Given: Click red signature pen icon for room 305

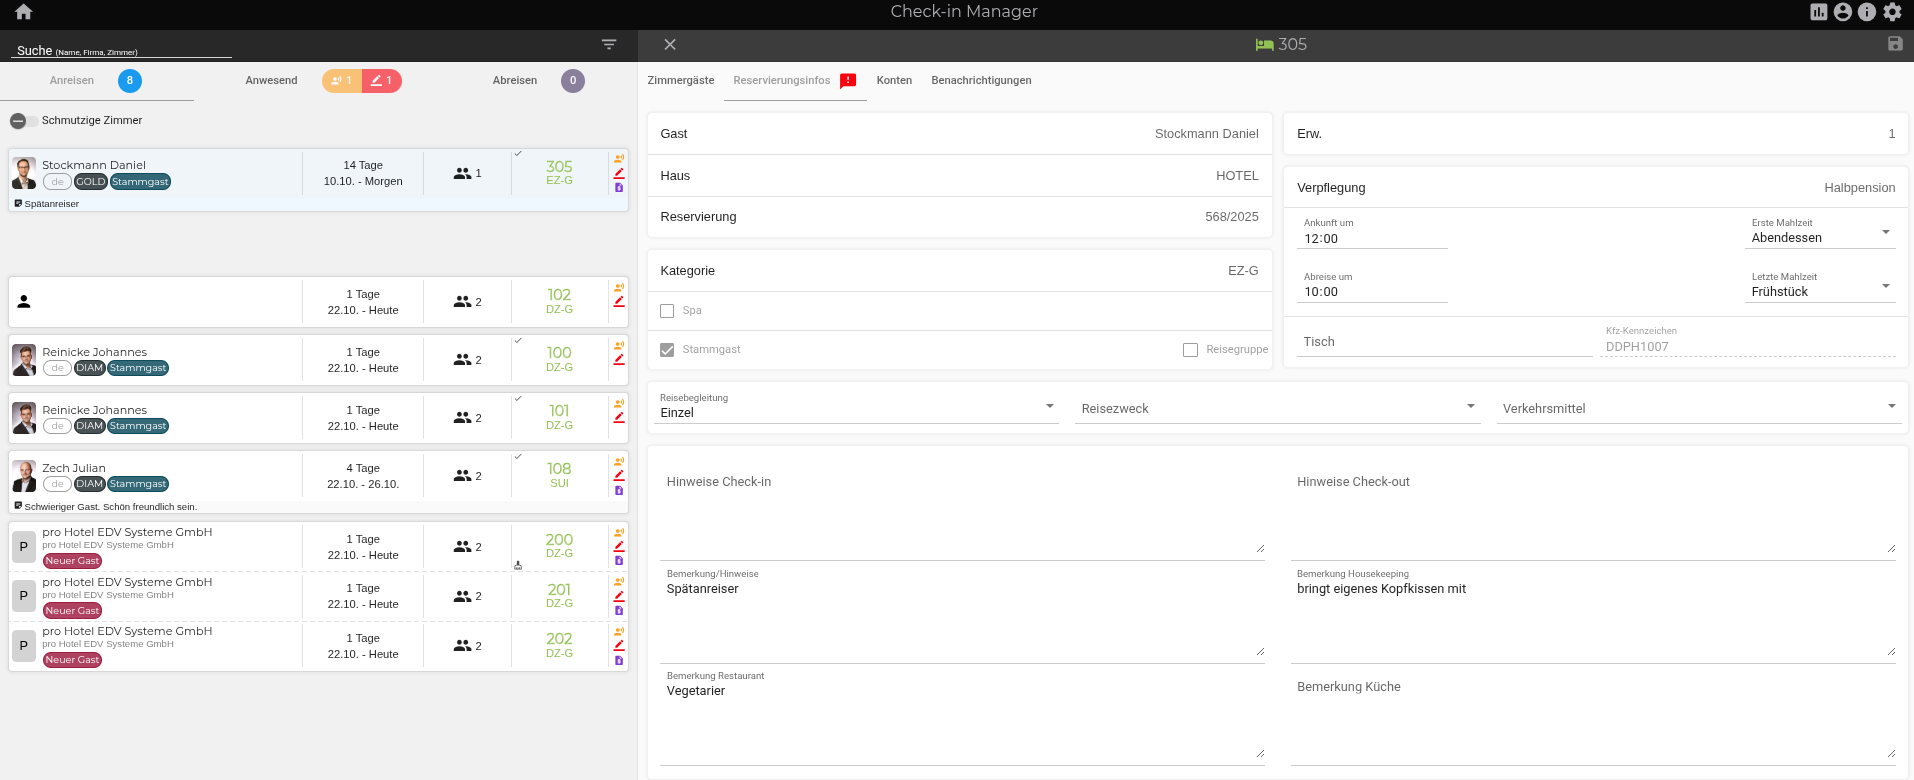Looking at the screenshot, I should point(619,173).
